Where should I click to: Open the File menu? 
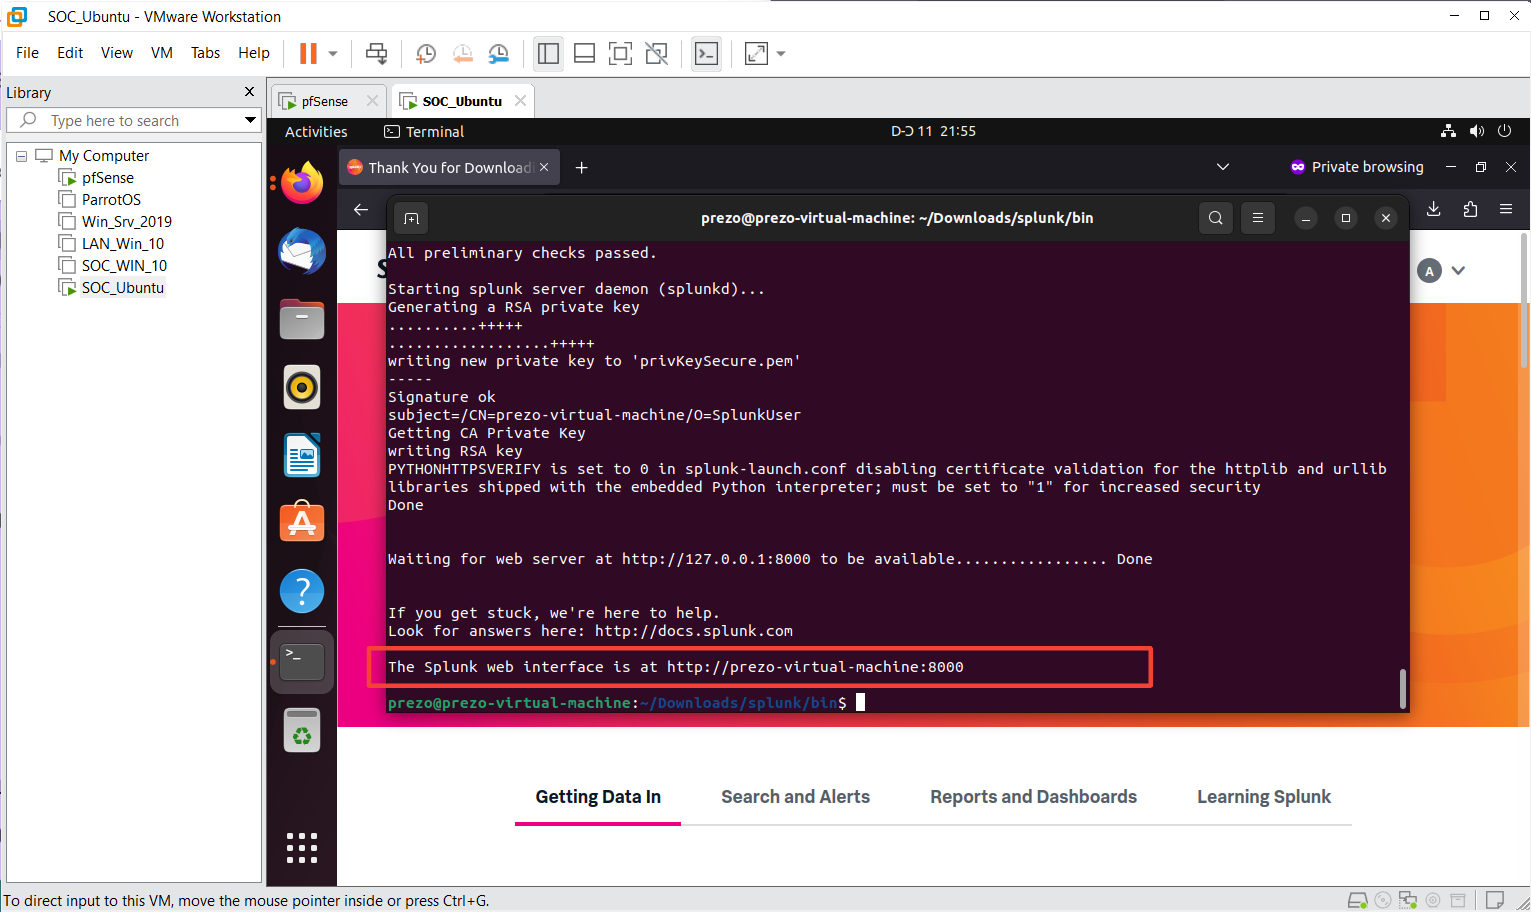[27, 53]
